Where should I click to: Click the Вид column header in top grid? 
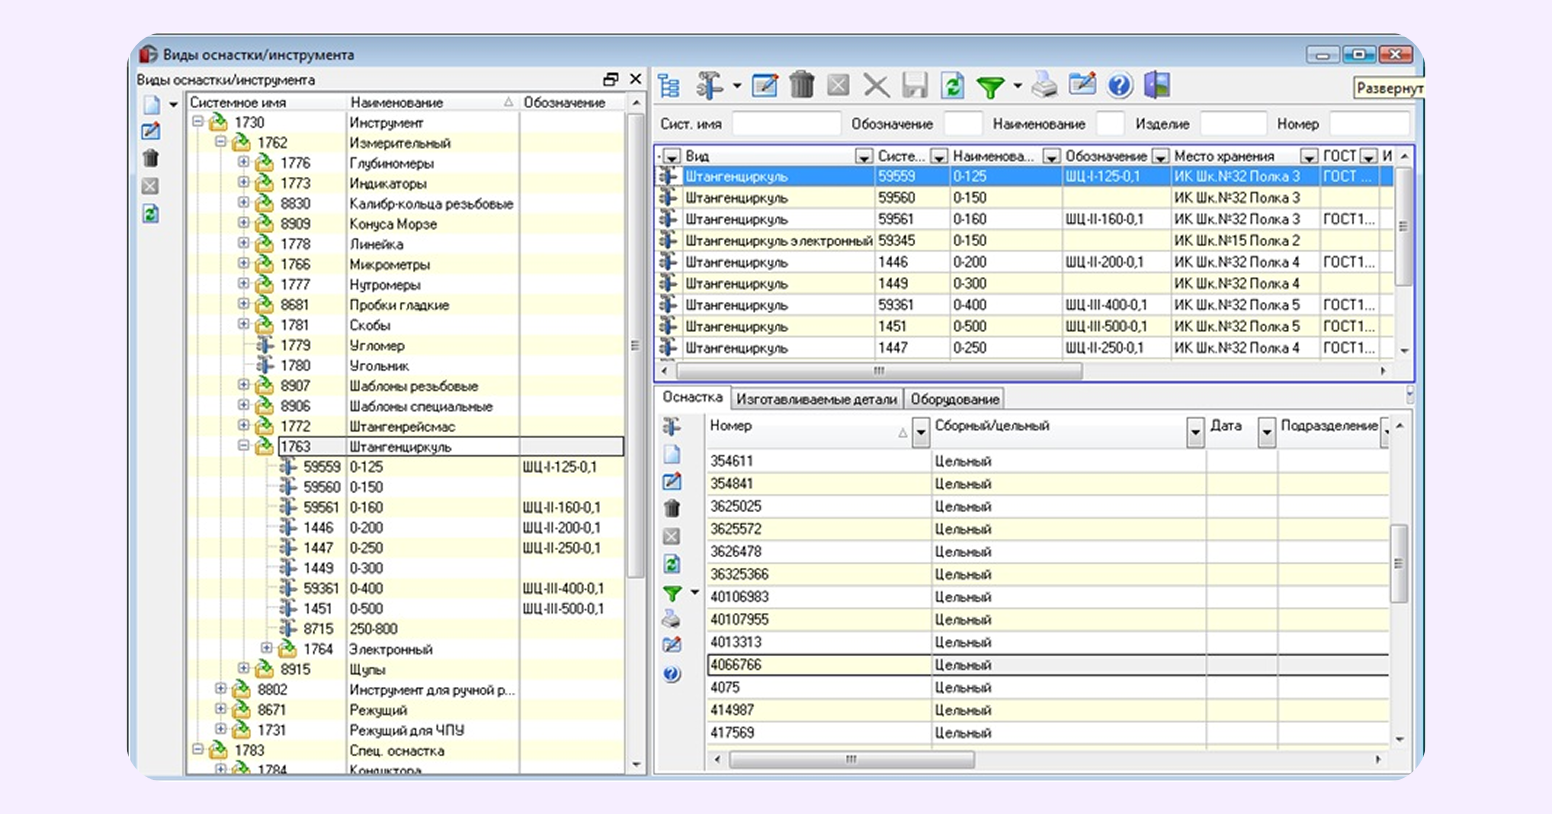768,156
